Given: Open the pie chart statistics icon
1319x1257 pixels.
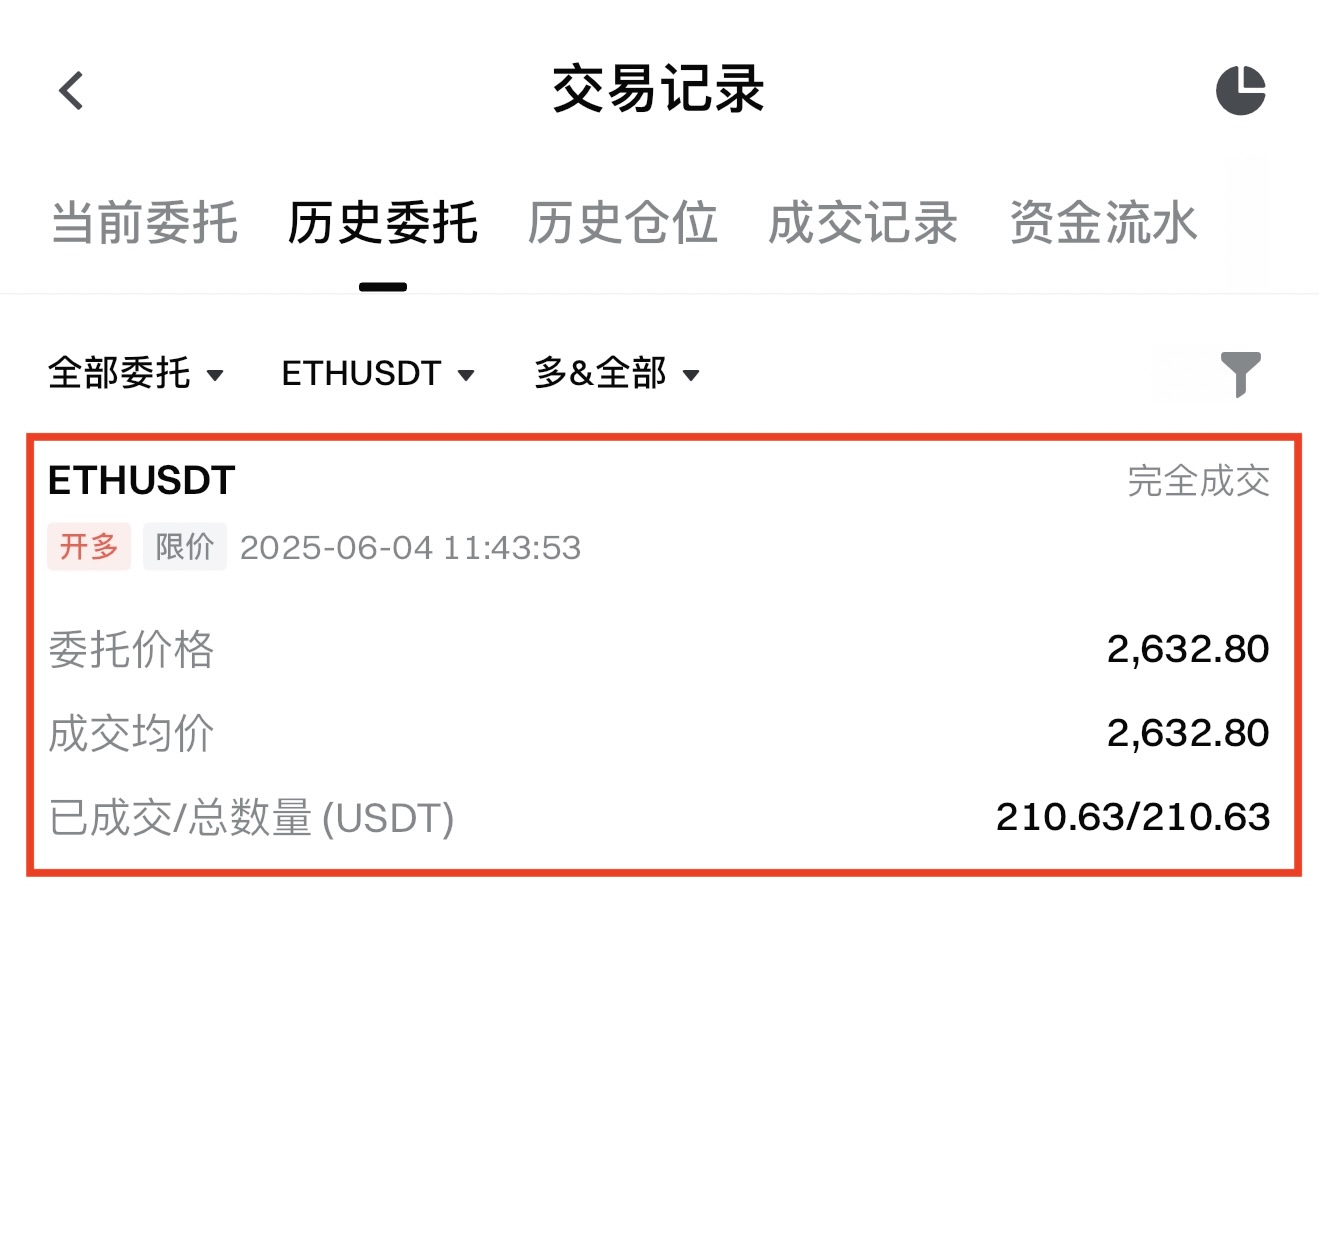Looking at the screenshot, I should click(x=1240, y=91).
